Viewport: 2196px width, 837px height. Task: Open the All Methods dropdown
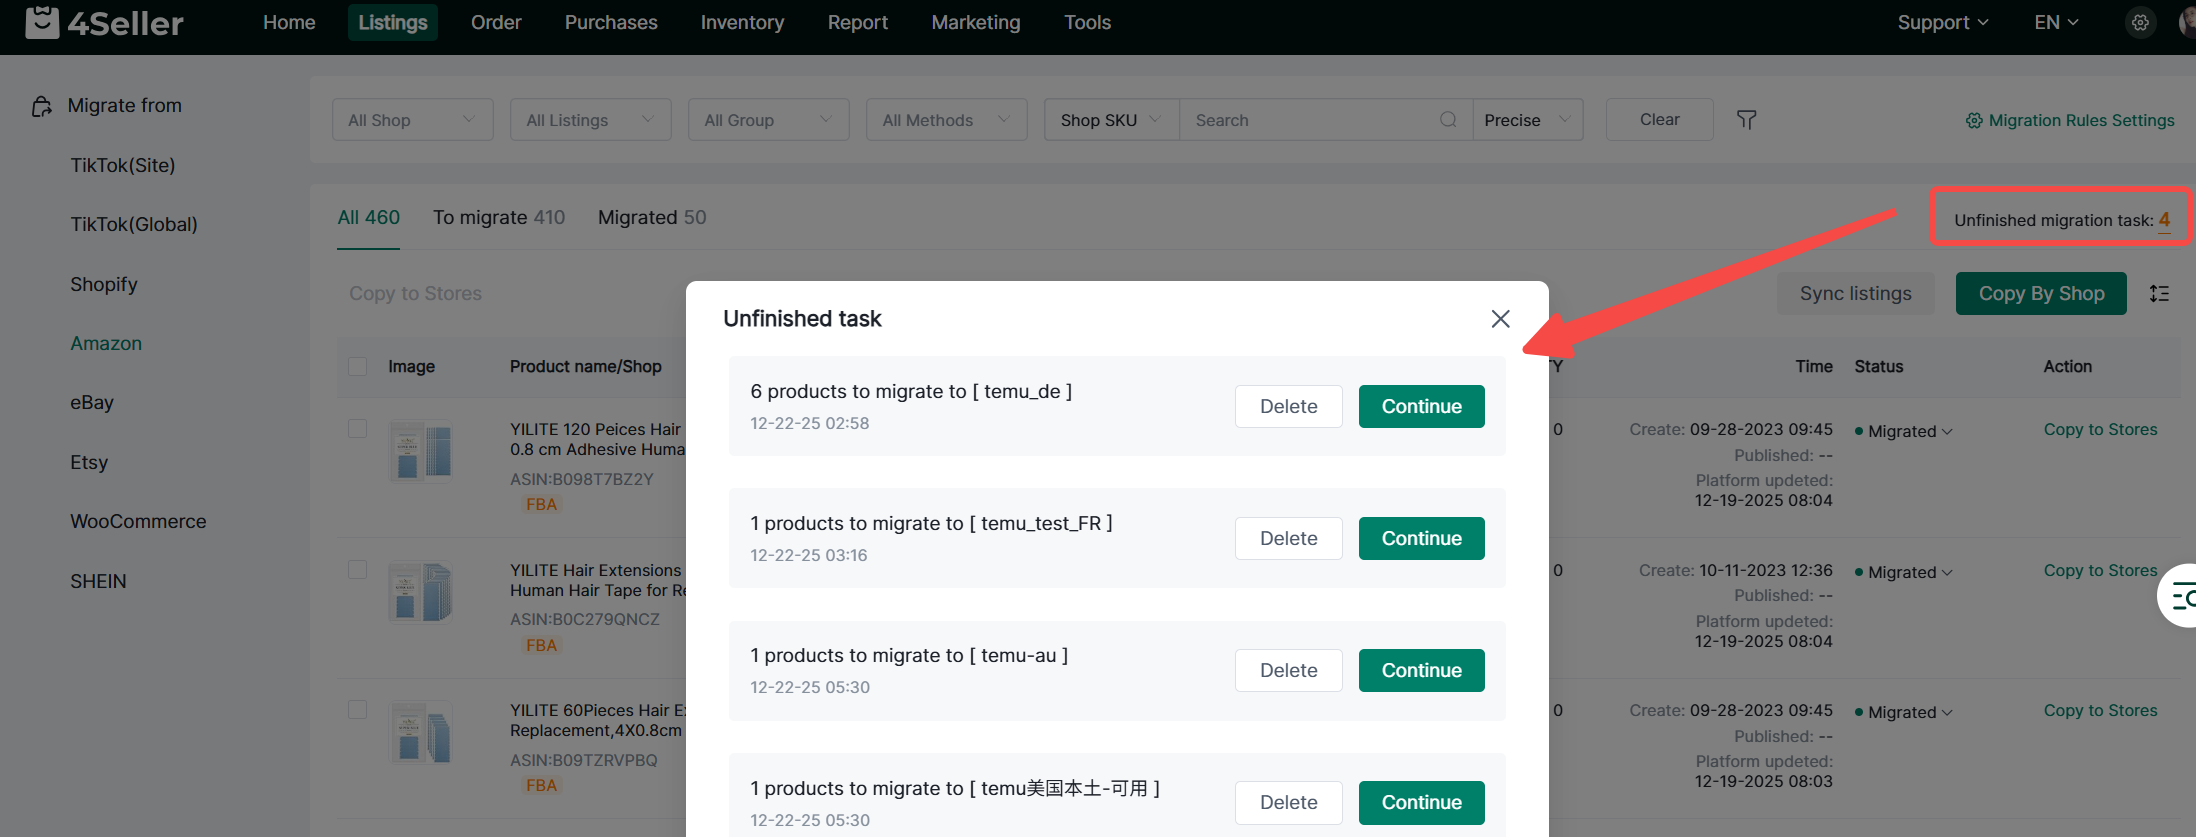[x=946, y=120]
